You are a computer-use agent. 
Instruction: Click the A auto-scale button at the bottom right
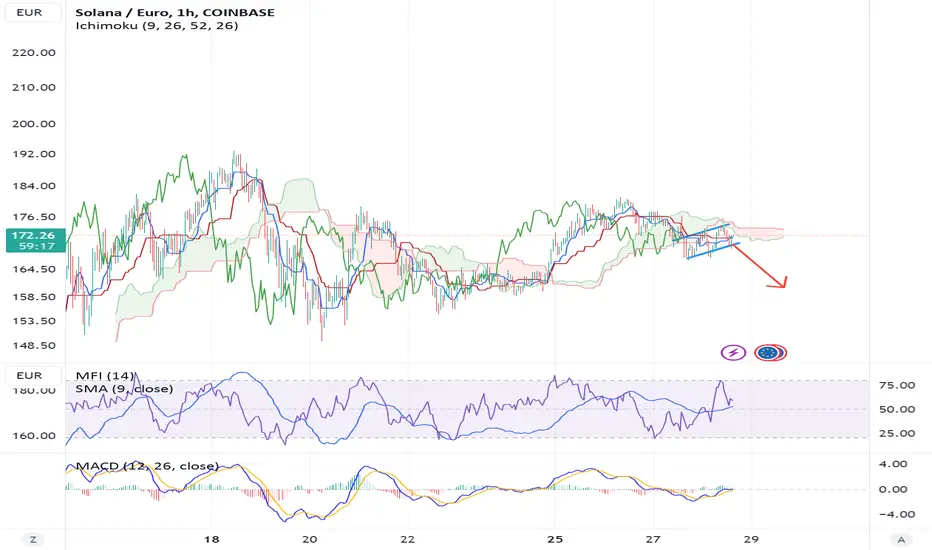click(x=901, y=539)
